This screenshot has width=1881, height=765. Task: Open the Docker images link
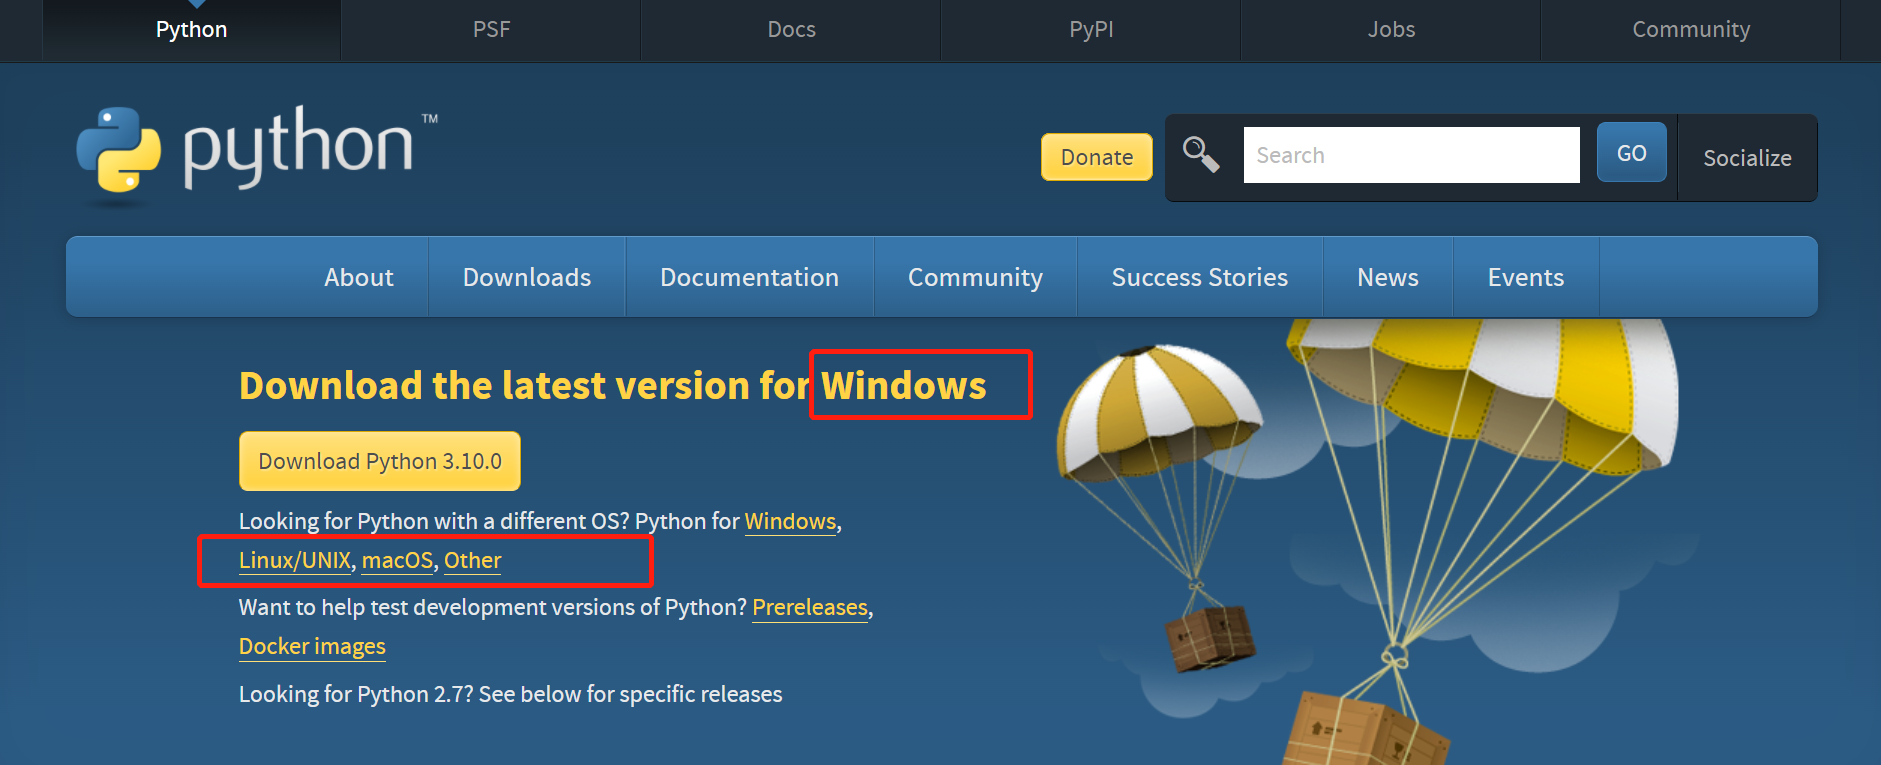(312, 646)
